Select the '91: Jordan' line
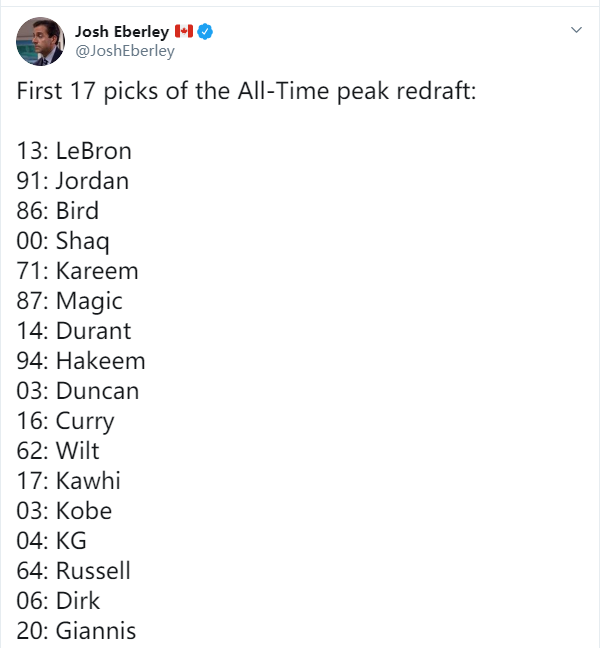 tap(73, 181)
